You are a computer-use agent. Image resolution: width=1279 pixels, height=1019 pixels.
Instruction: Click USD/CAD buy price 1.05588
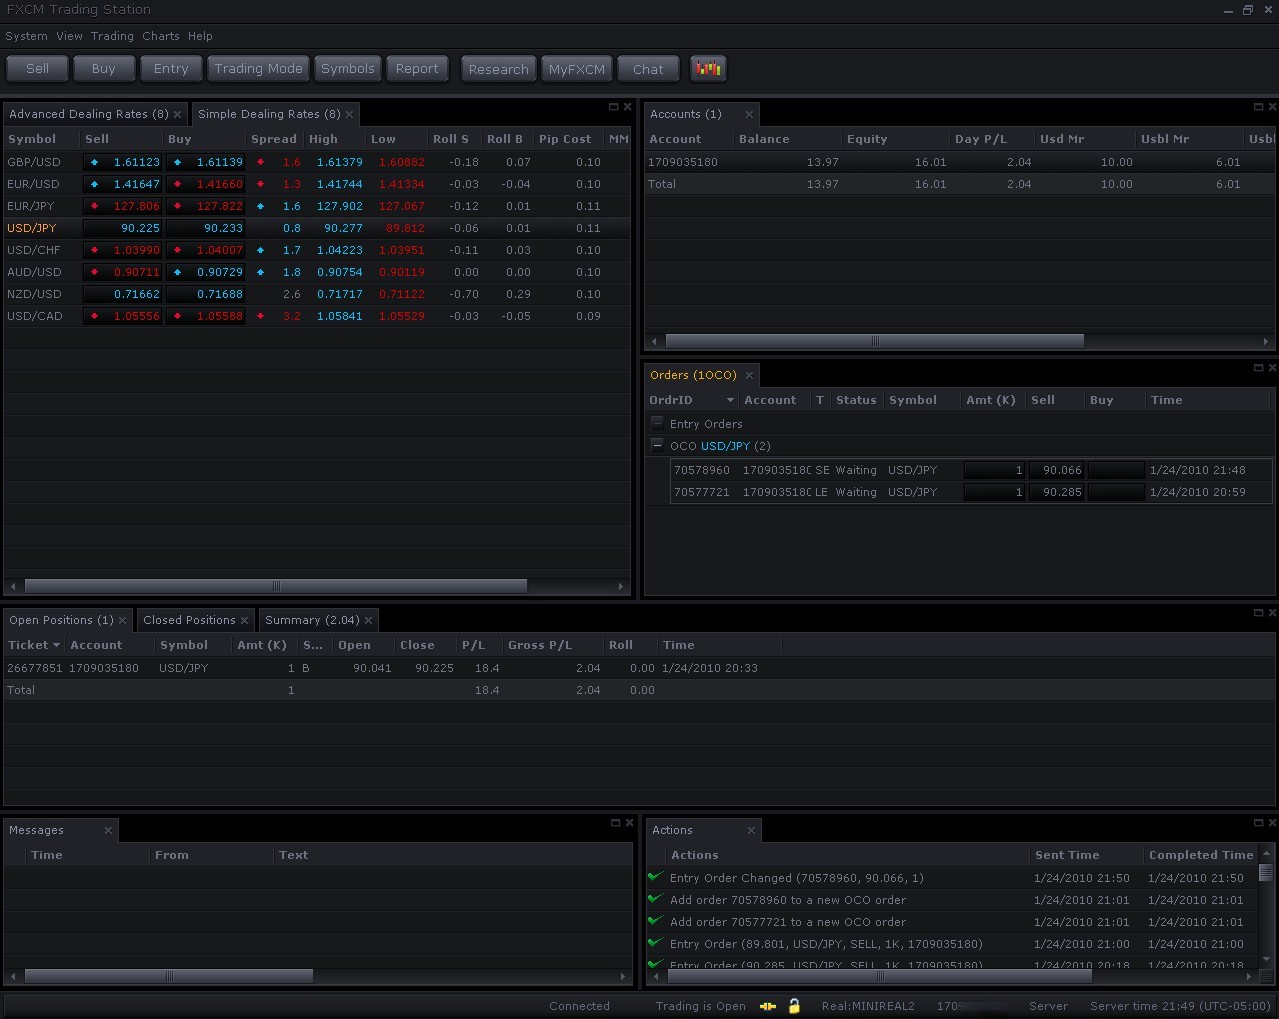tap(206, 316)
